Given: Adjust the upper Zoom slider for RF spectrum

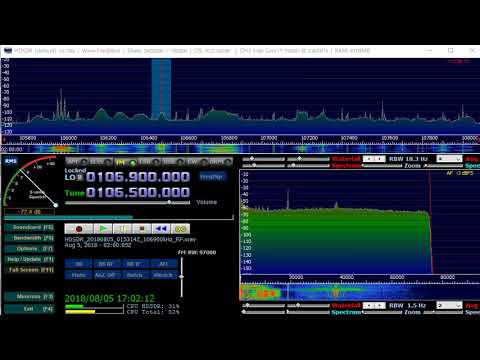Looking at the screenshot, I should 382,166.
